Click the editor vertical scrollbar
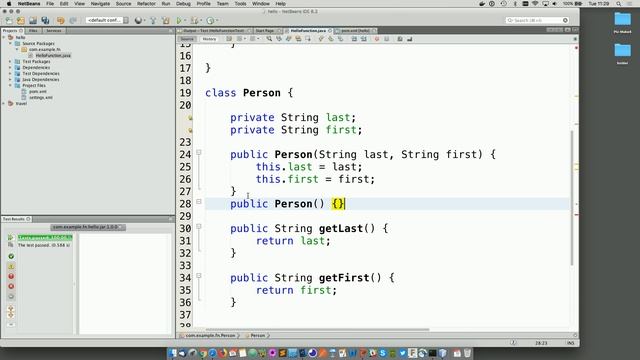Viewport: 640px width, 360px height. (x=572, y=198)
